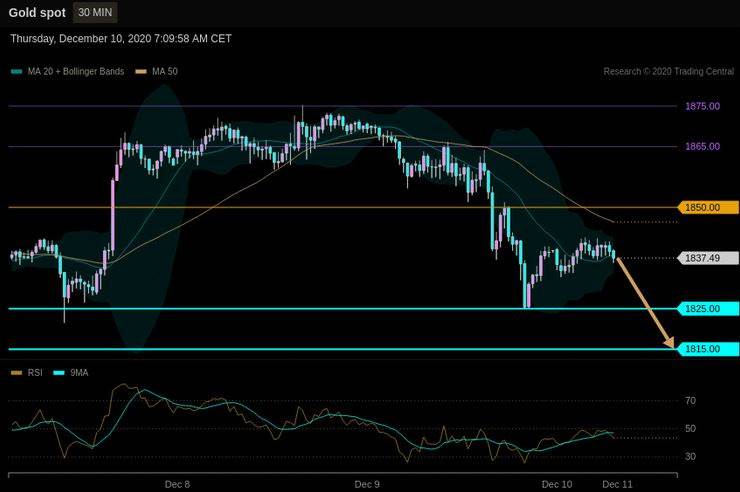Click the RSI 70 level label
The width and height of the screenshot is (740, 492).
pyautogui.click(x=690, y=401)
